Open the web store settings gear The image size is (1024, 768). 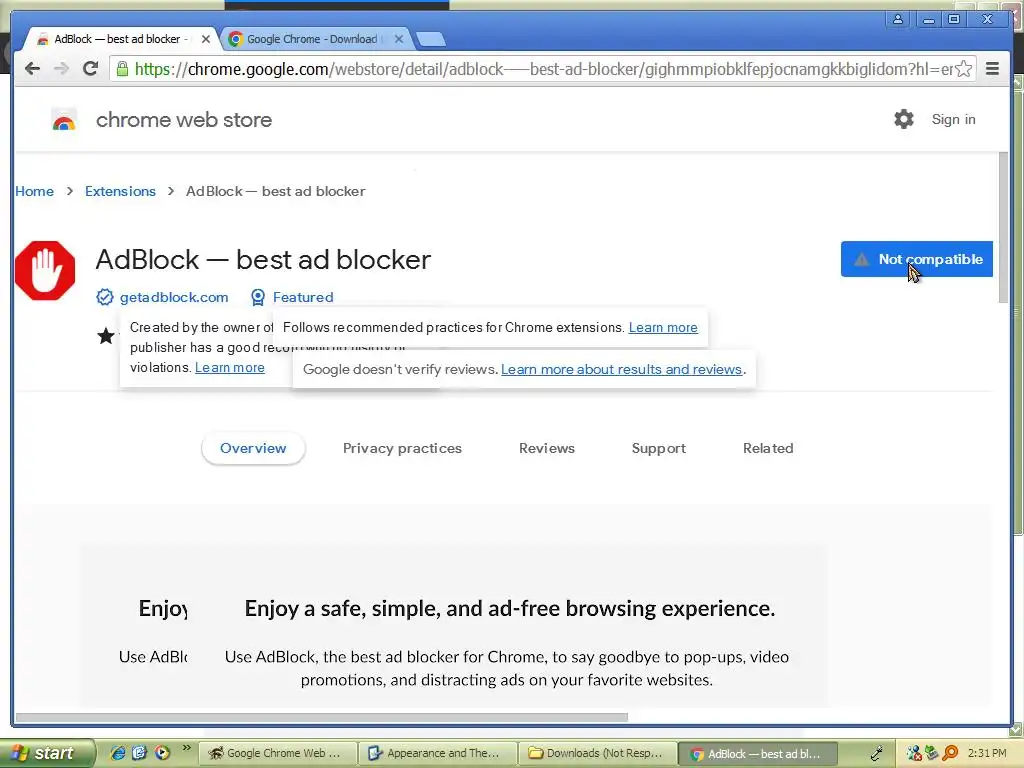click(904, 119)
